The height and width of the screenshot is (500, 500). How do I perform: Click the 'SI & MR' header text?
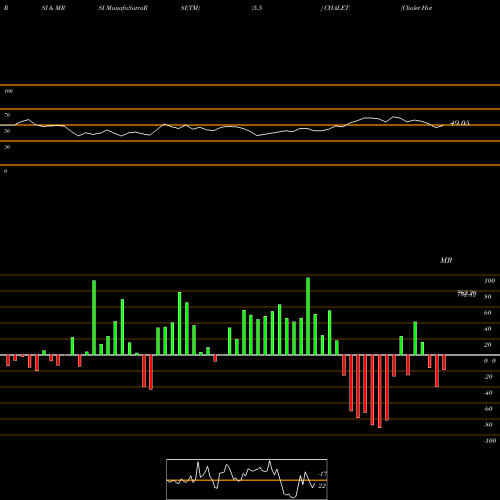pos(53,8)
